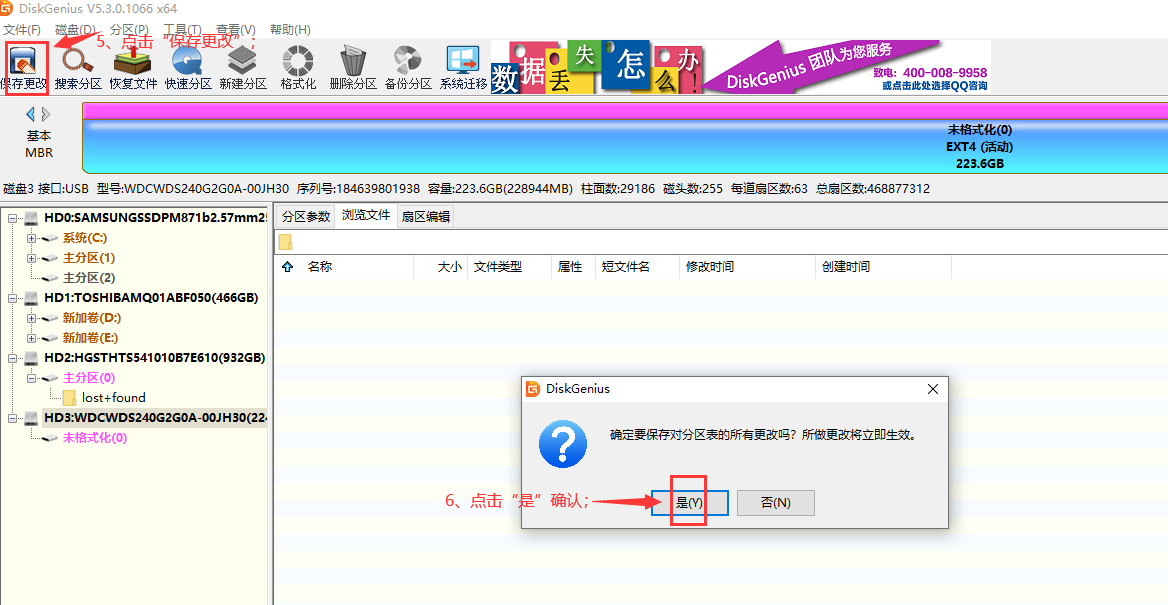Start the 快速分区 quick partition tool

click(188, 67)
